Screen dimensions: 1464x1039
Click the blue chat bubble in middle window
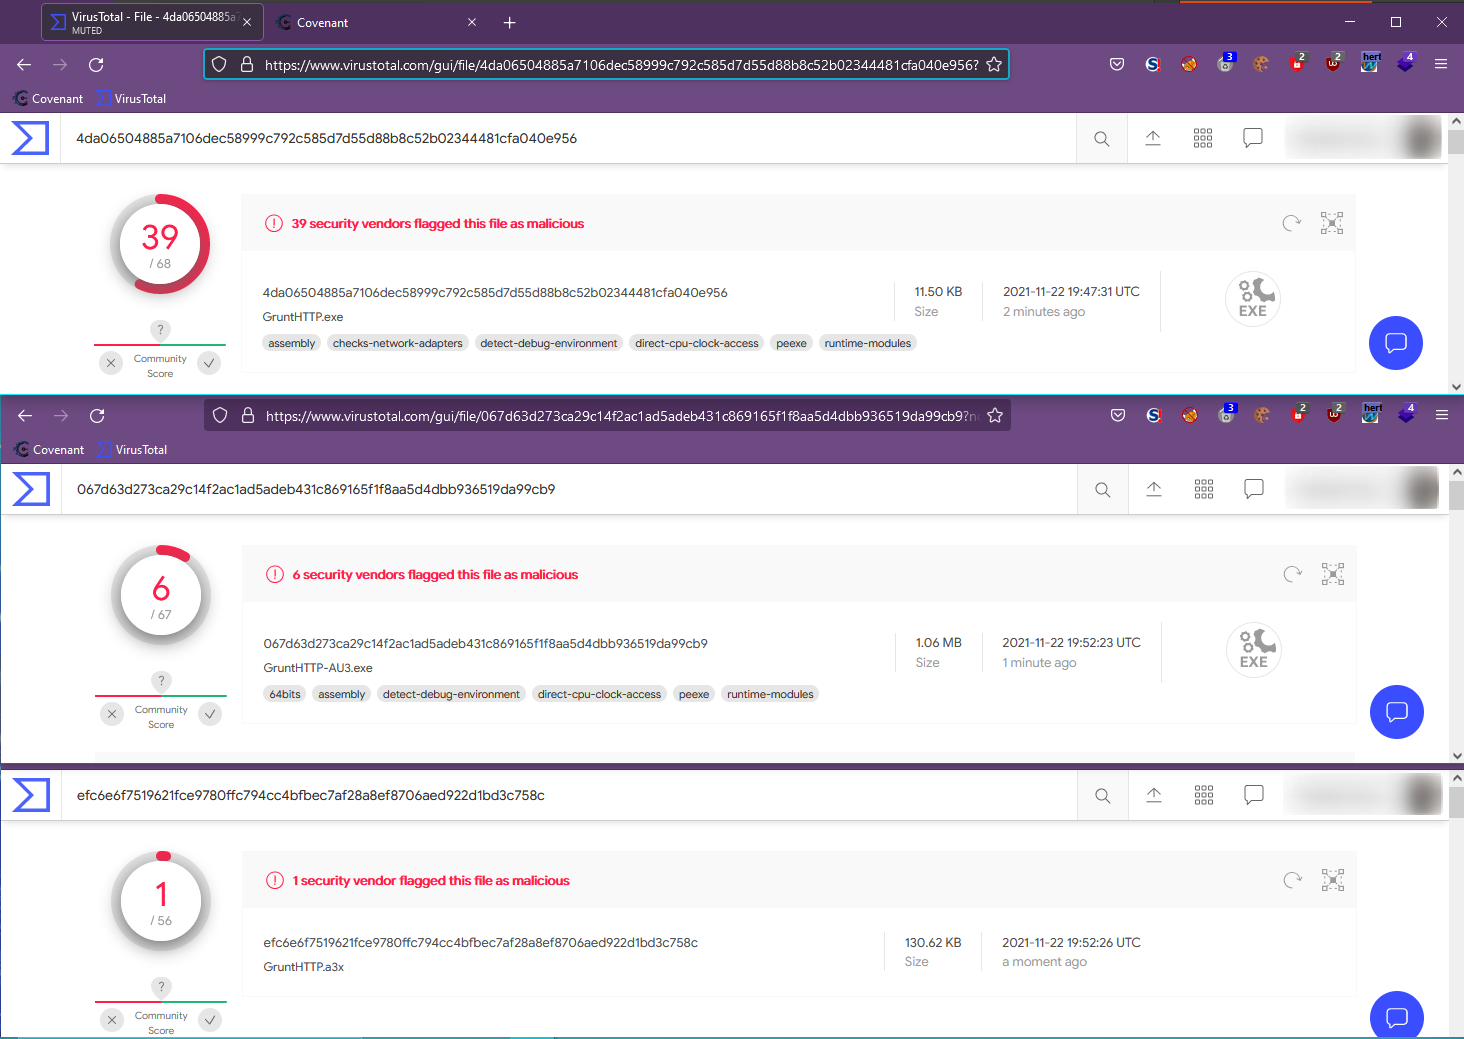pyautogui.click(x=1397, y=712)
